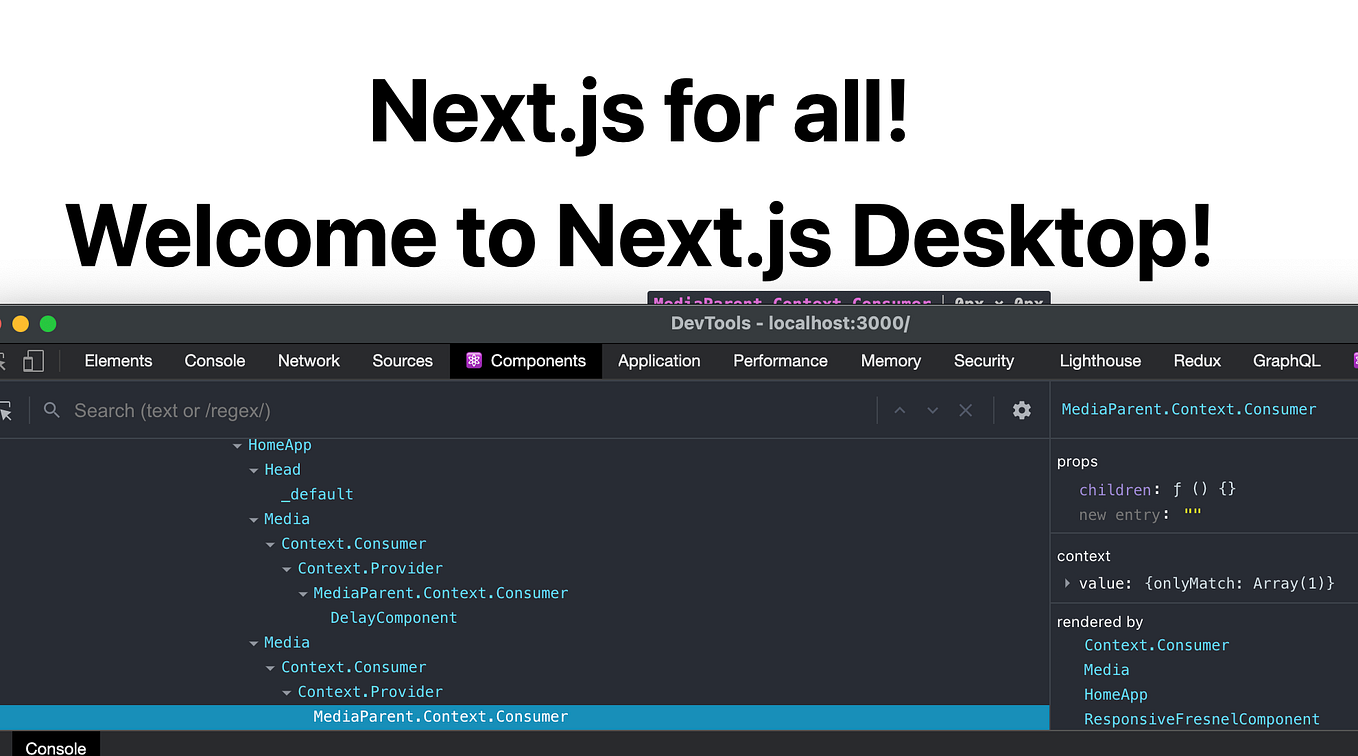
Task: Collapse the first Media node arrow
Action: (x=254, y=520)
